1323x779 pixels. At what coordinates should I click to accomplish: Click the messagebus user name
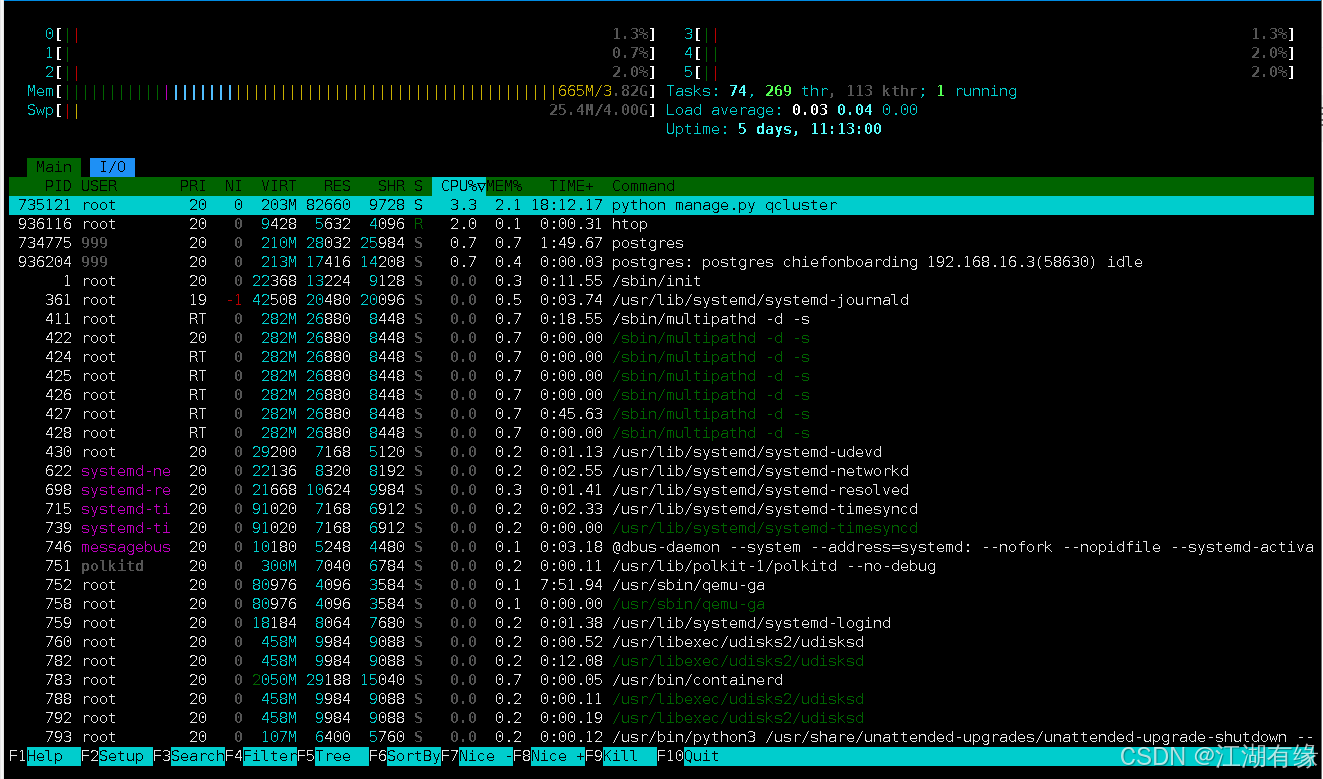(x=126, y=547)
